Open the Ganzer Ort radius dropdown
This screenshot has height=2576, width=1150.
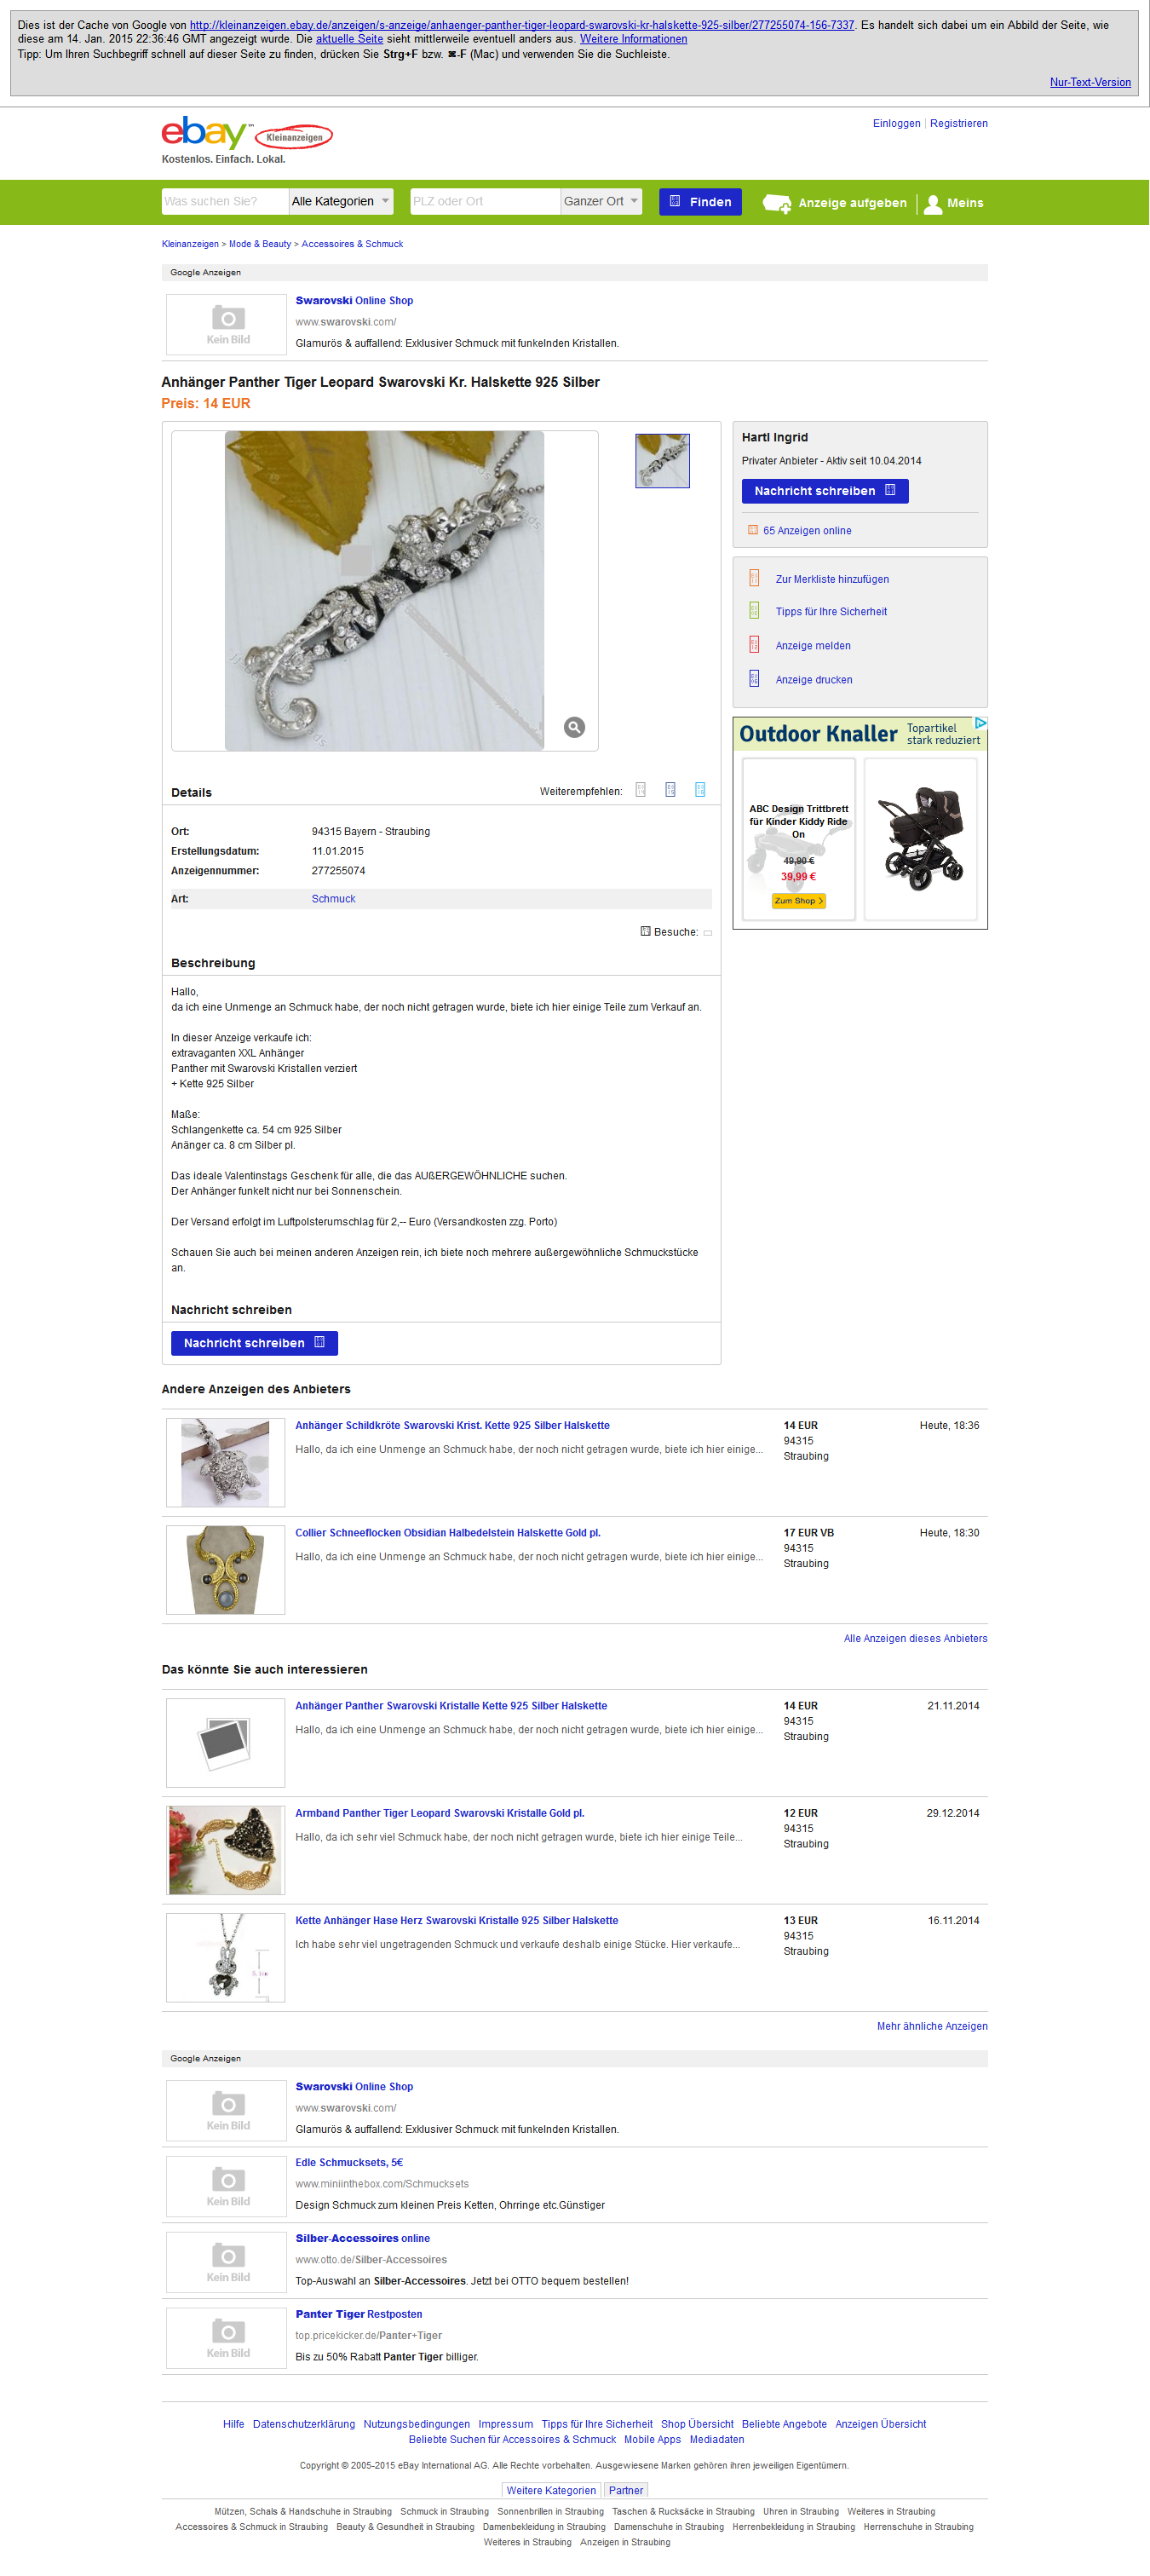pos(601,201)
